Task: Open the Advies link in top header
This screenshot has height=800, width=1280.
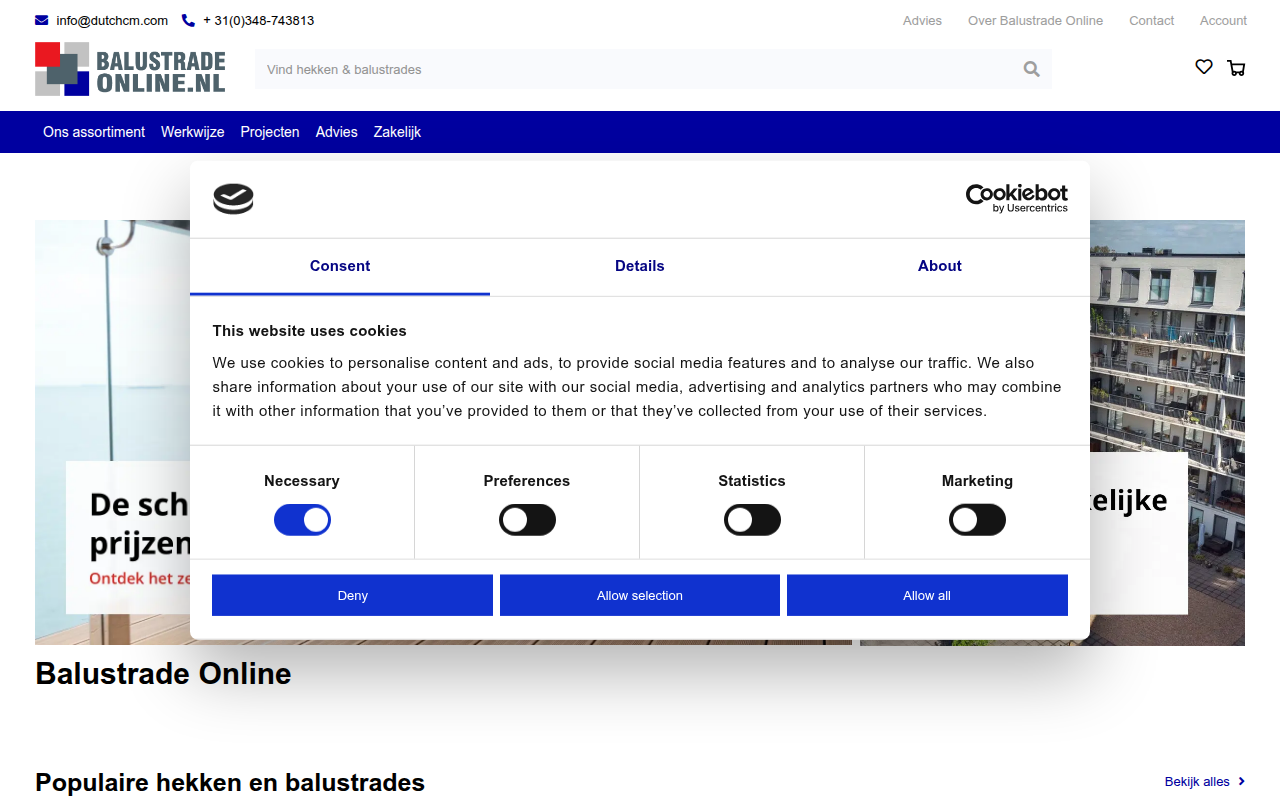Action: pyautogui.click(x=922, y=20)
